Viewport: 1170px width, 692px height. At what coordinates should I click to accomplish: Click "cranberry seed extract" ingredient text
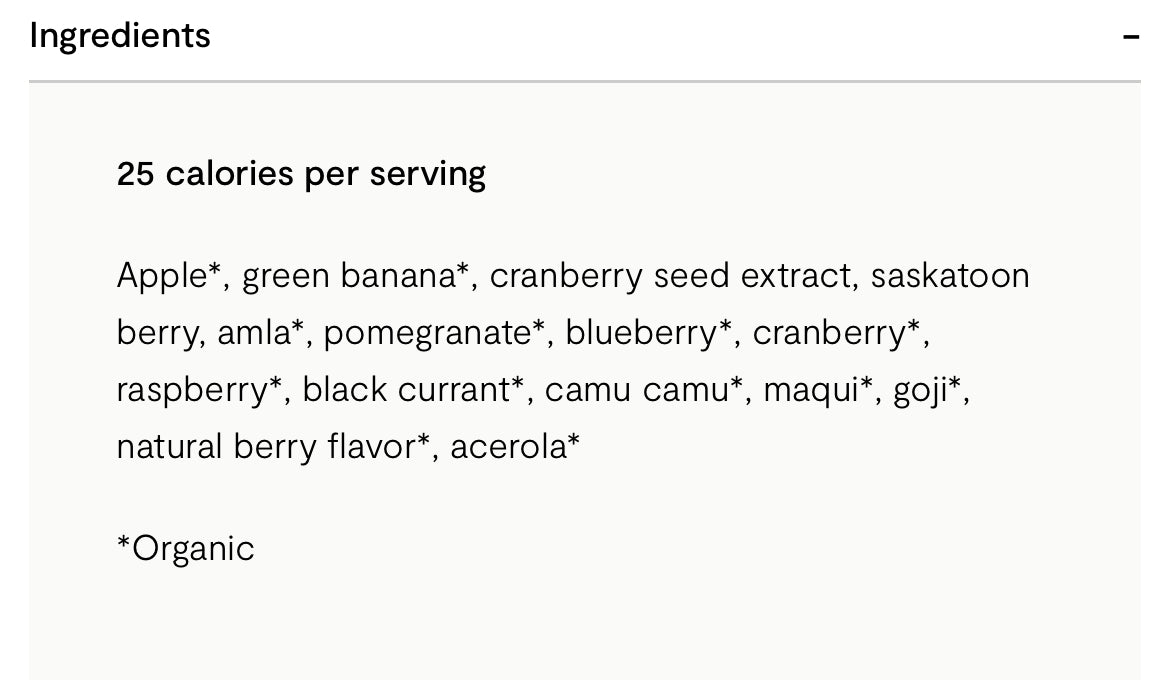pyautogui.click(x=669, y=275)
